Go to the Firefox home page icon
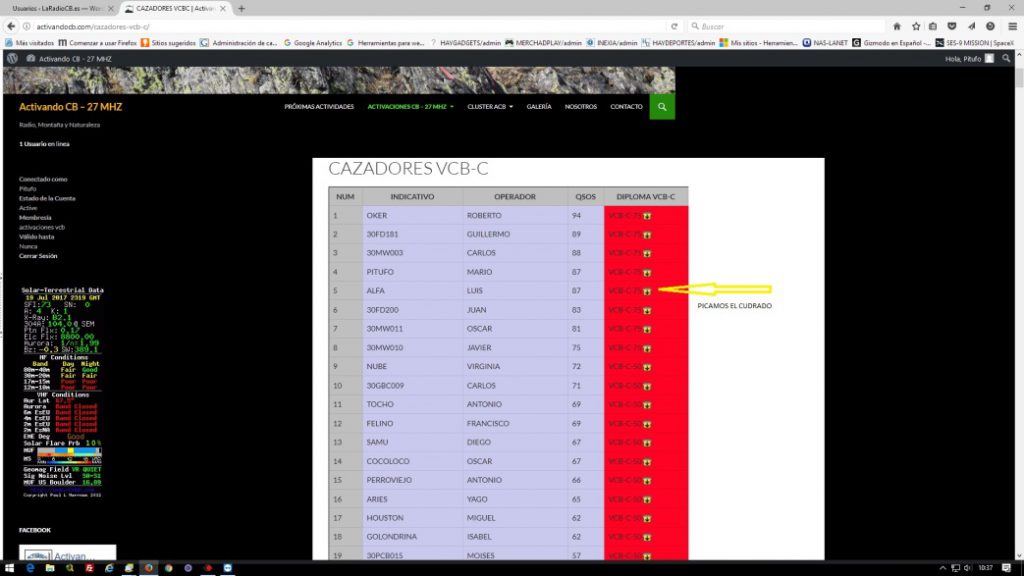Viewport: 1024px width, 576px height. (x=897, y=27)
